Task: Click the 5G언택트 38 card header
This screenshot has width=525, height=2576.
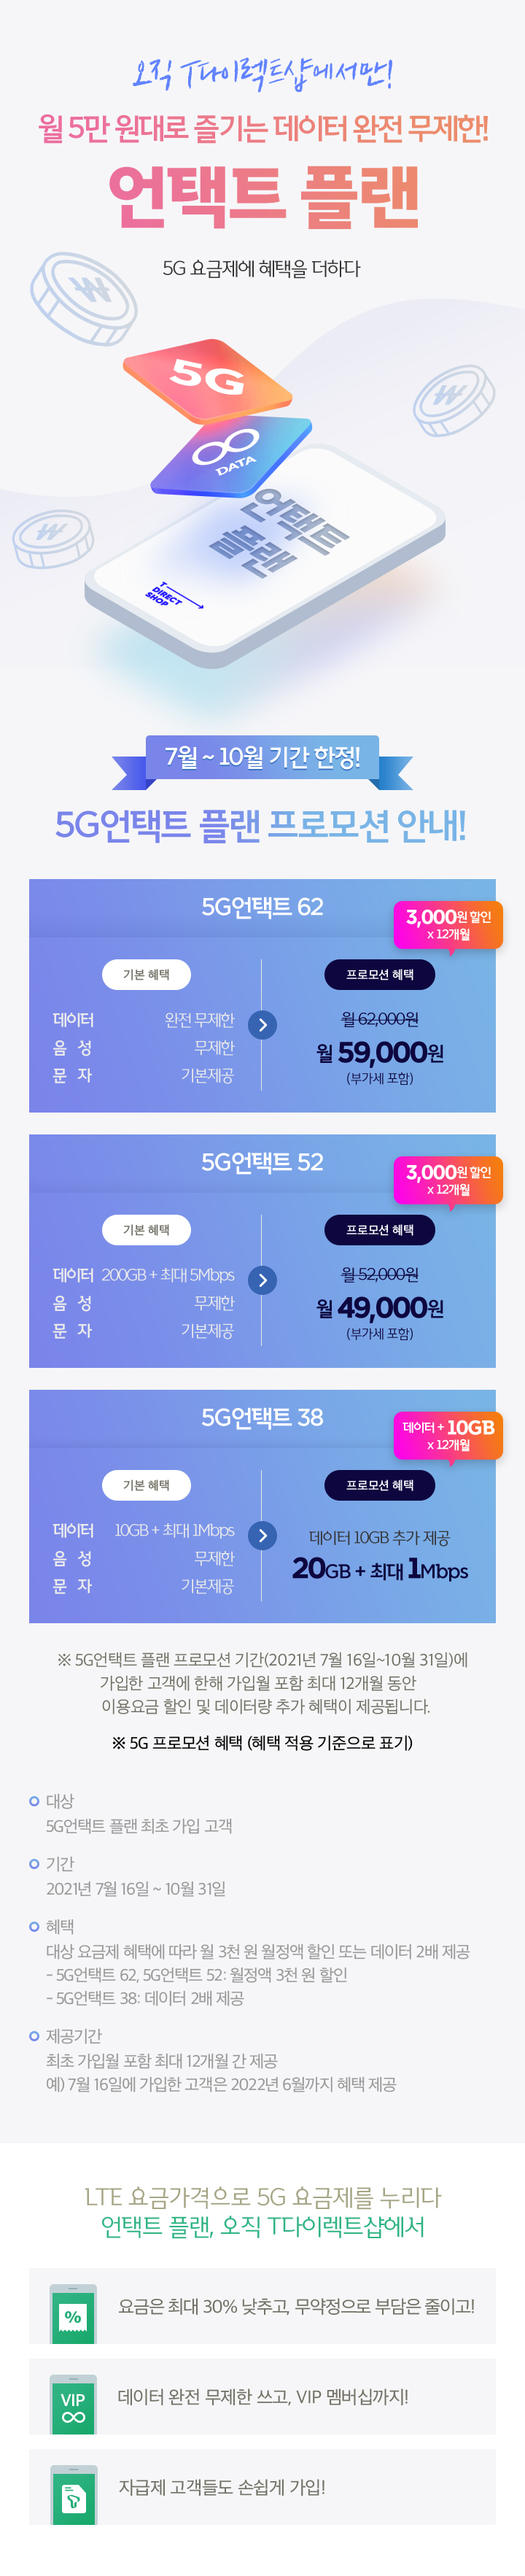Action: point(262,1417)
